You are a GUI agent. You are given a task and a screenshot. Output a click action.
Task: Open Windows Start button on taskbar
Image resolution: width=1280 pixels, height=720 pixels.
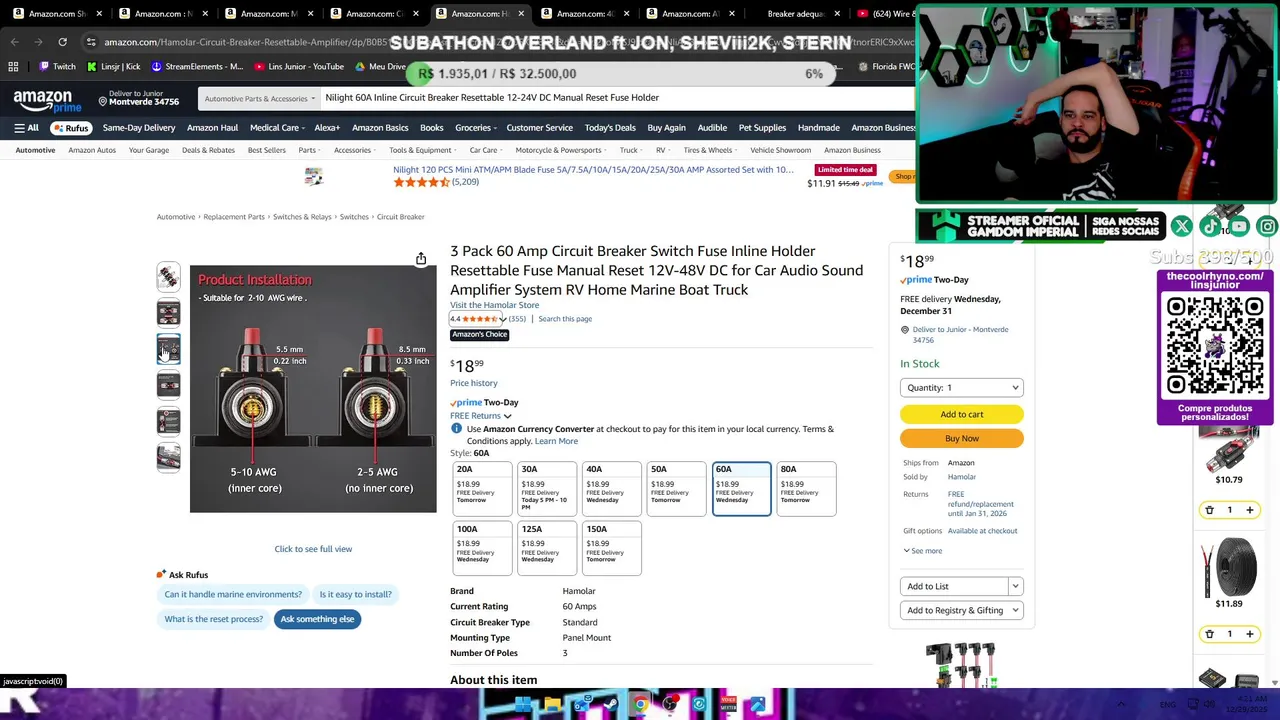pos(523,705)
